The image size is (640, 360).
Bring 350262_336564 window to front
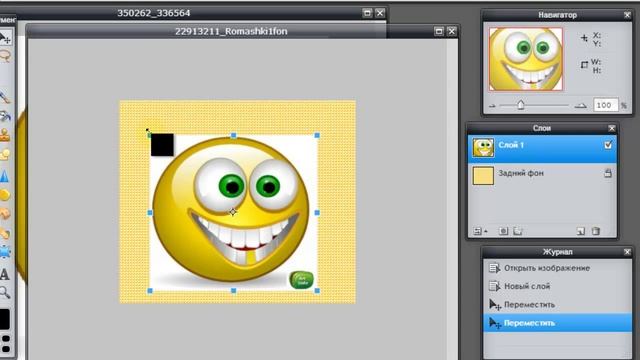click(x=154, y=13)
